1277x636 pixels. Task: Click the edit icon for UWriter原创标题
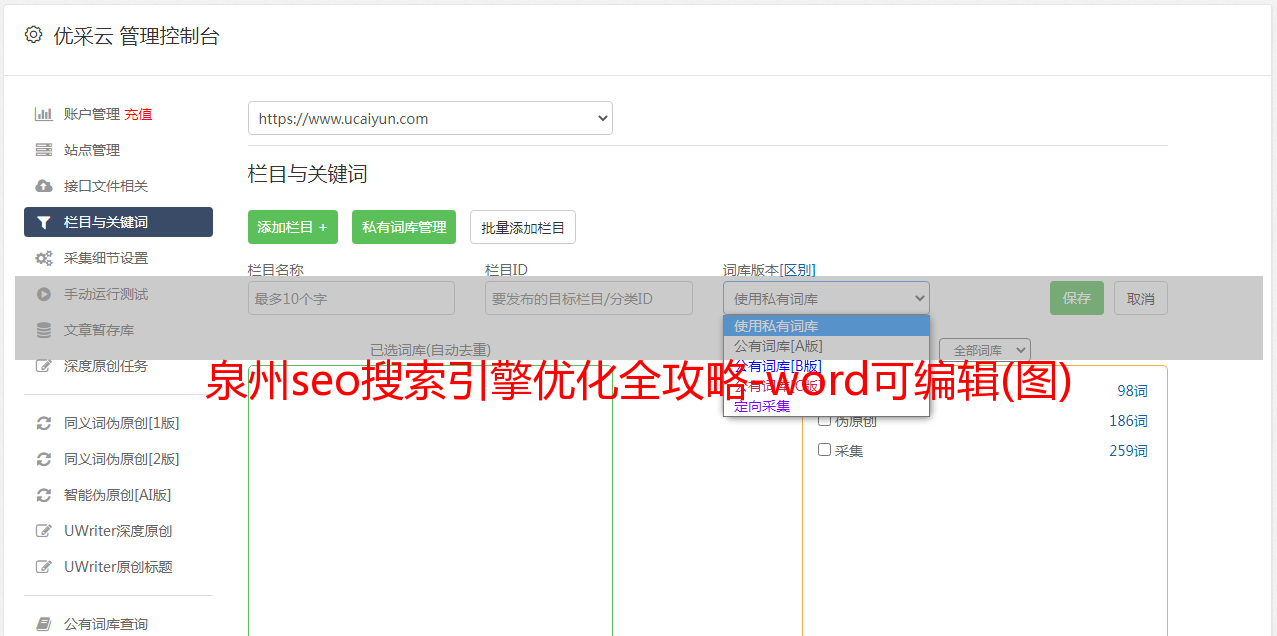click(x=44, y=567)
